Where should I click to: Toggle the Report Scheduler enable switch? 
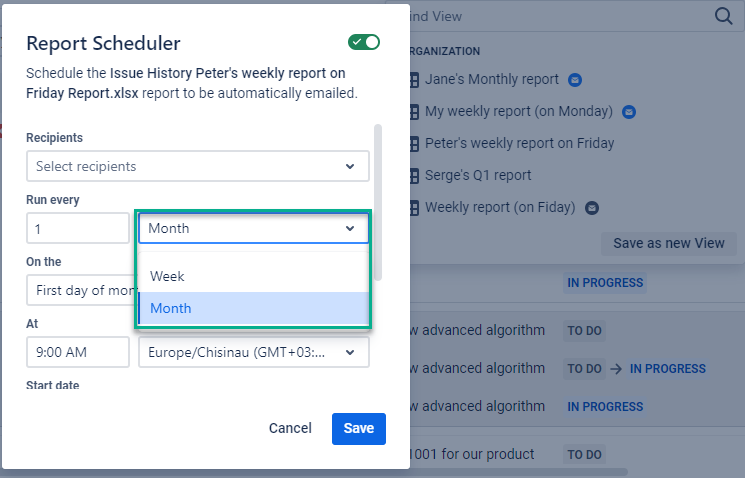tap(364, 42)
